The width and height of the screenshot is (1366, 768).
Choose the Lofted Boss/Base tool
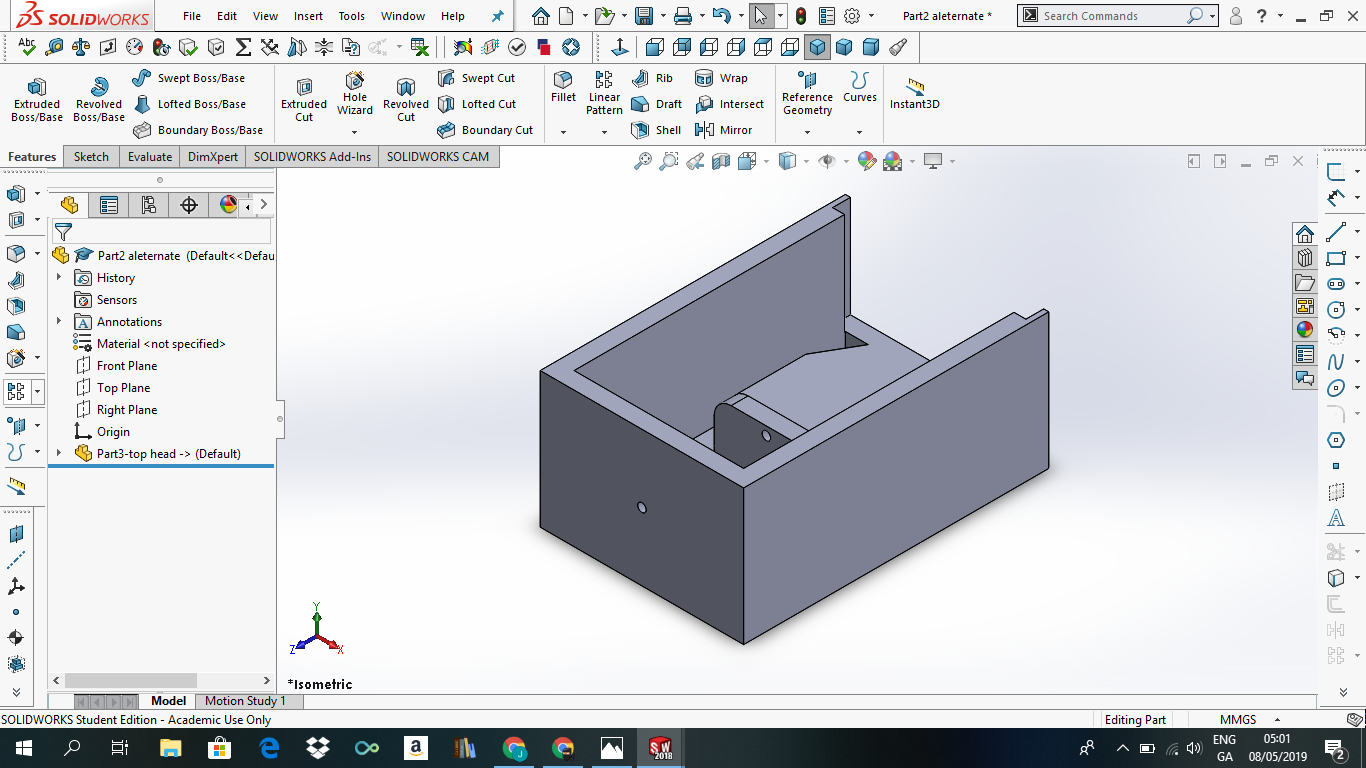click(189, 104)
